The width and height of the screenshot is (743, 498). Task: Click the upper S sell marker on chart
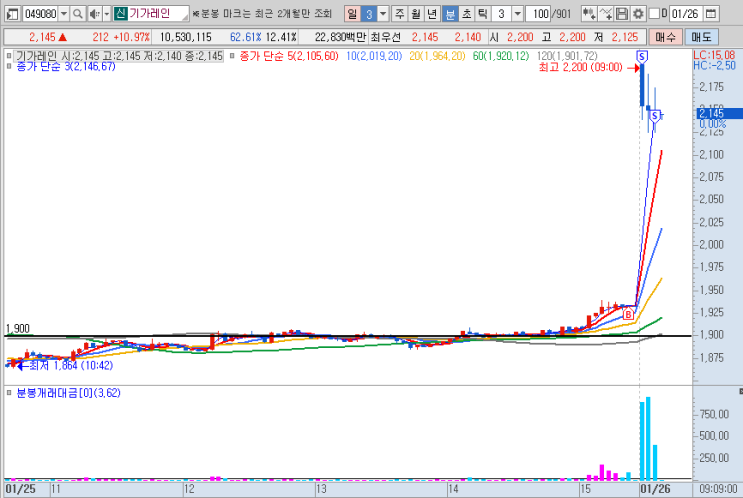[642, 57]
